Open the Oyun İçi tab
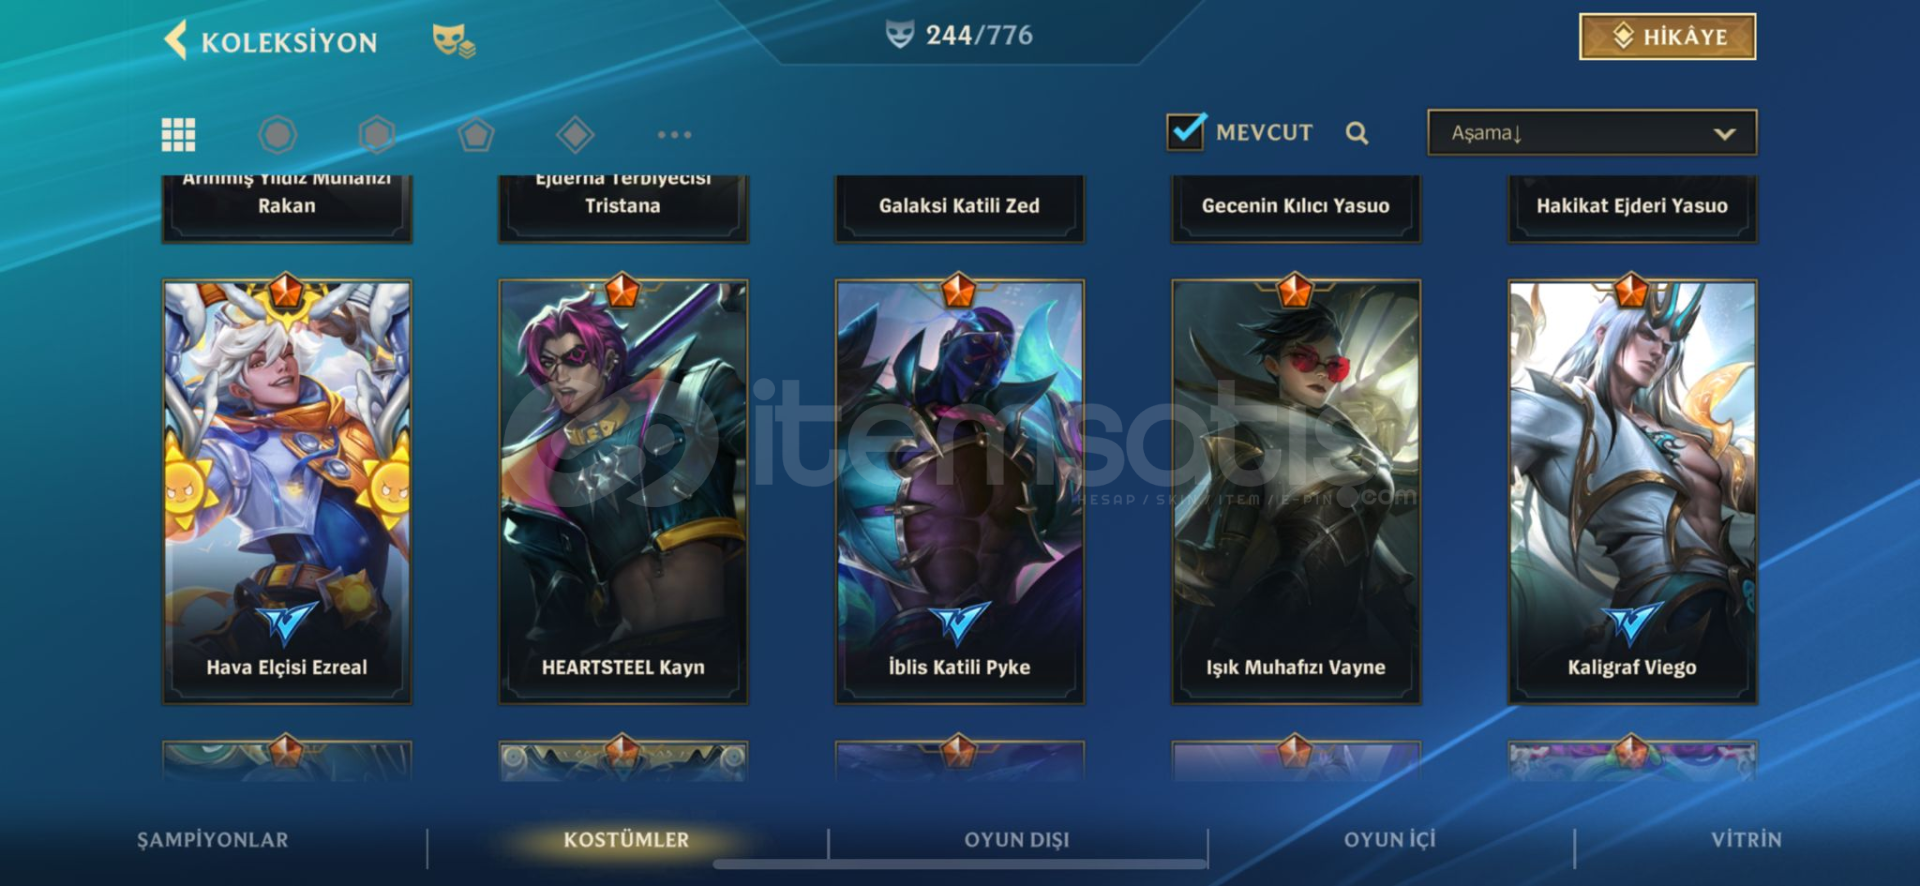1920x886 pixels. (x=1390, y=840)
